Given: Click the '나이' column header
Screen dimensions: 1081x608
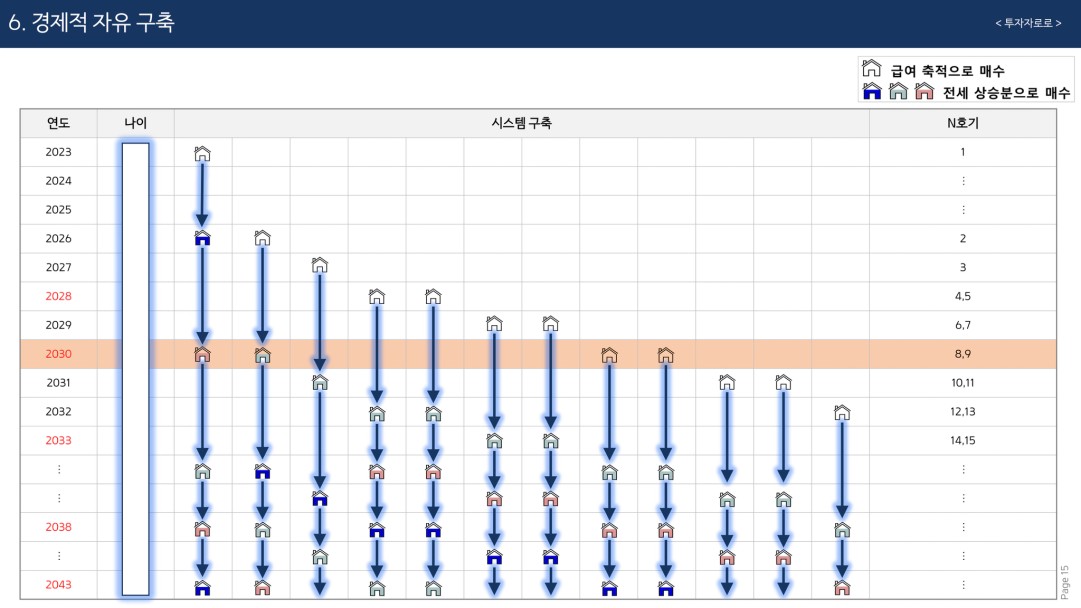Looking at the screenshot, I should pyautogui.click(x=136, y=123).
